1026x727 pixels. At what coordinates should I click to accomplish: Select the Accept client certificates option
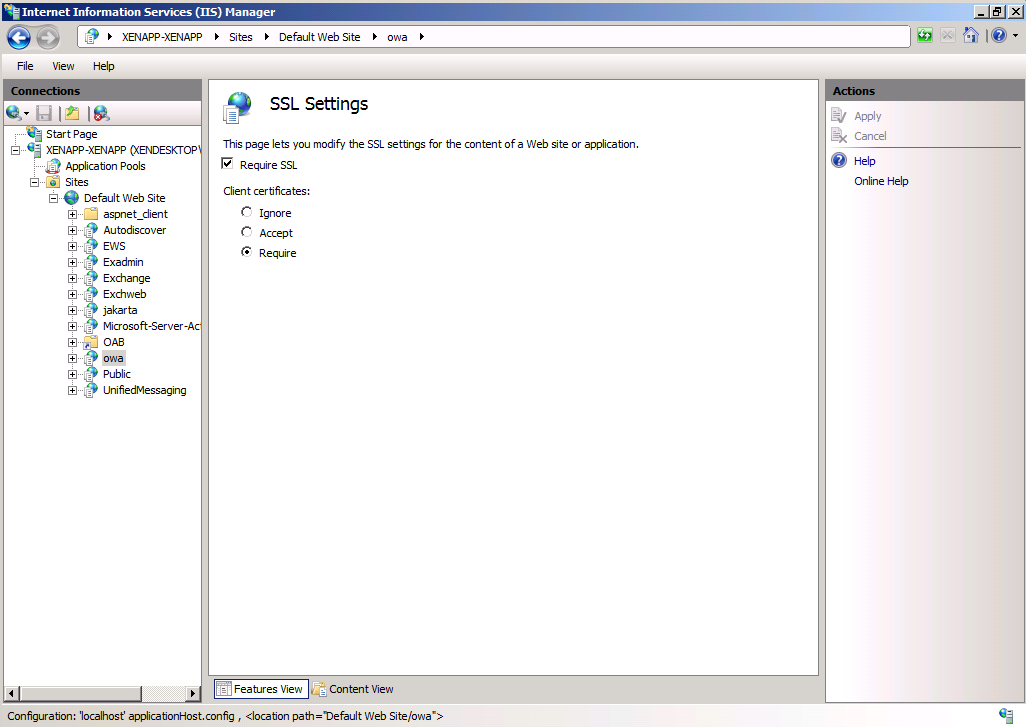pos(246,232)
